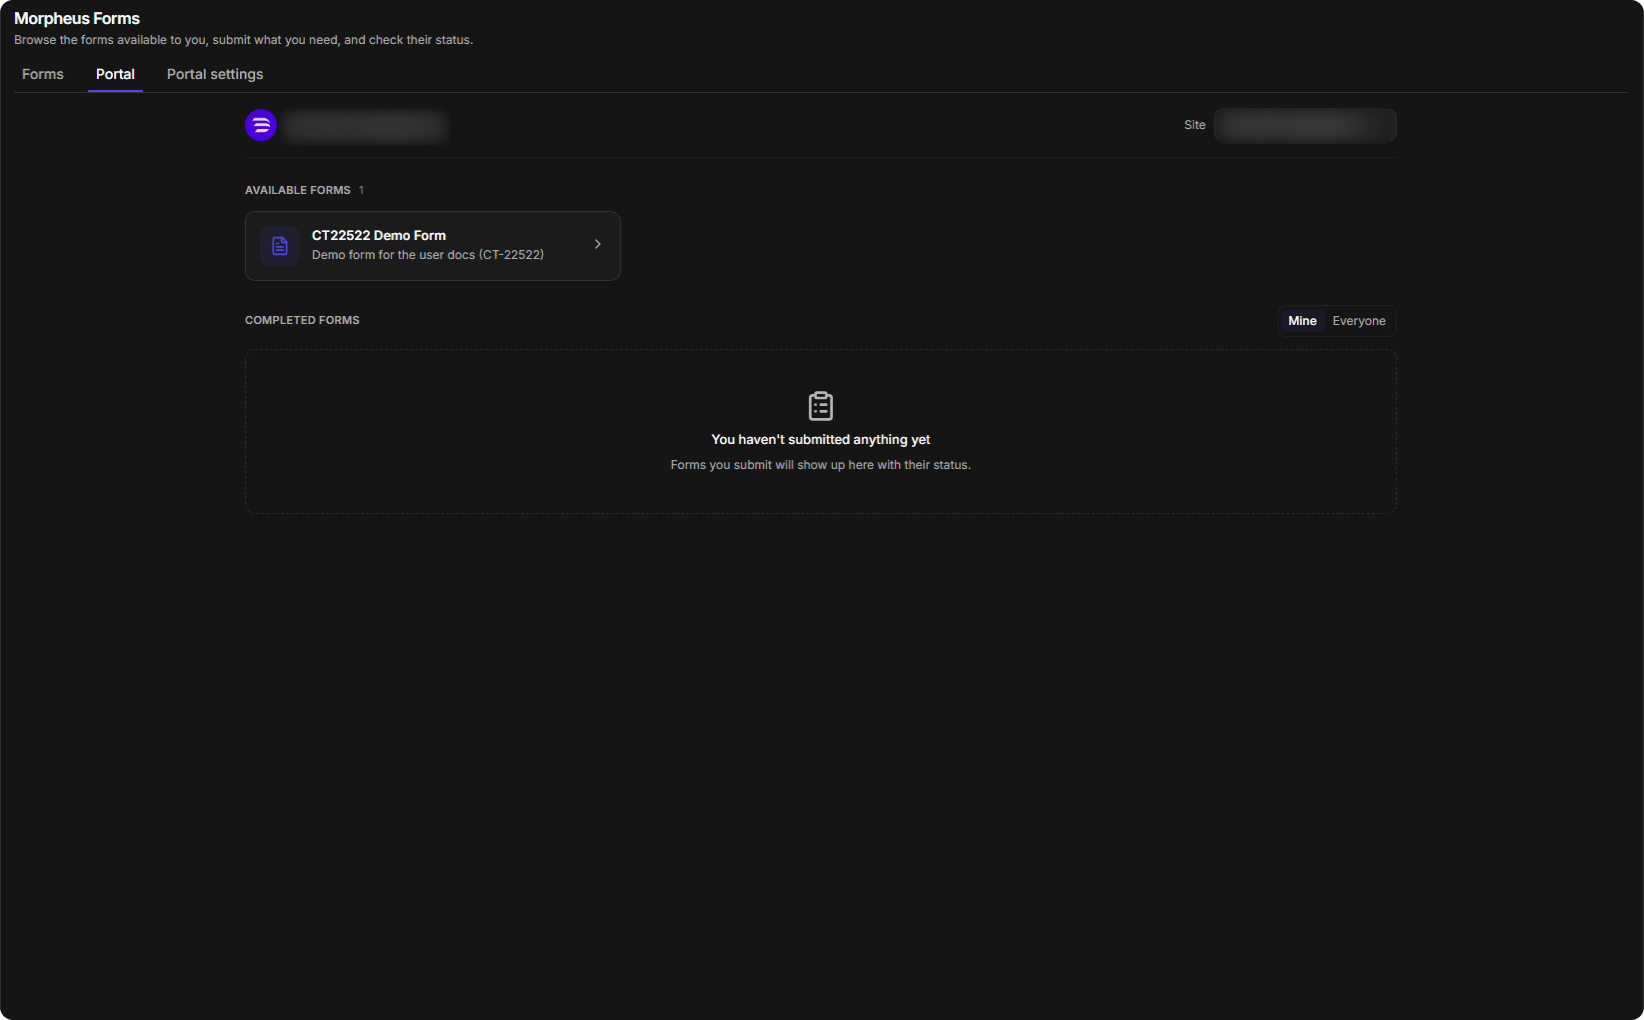
Task: Click the 'Forms you submit will show up here' text
Action: coord(821,465)
